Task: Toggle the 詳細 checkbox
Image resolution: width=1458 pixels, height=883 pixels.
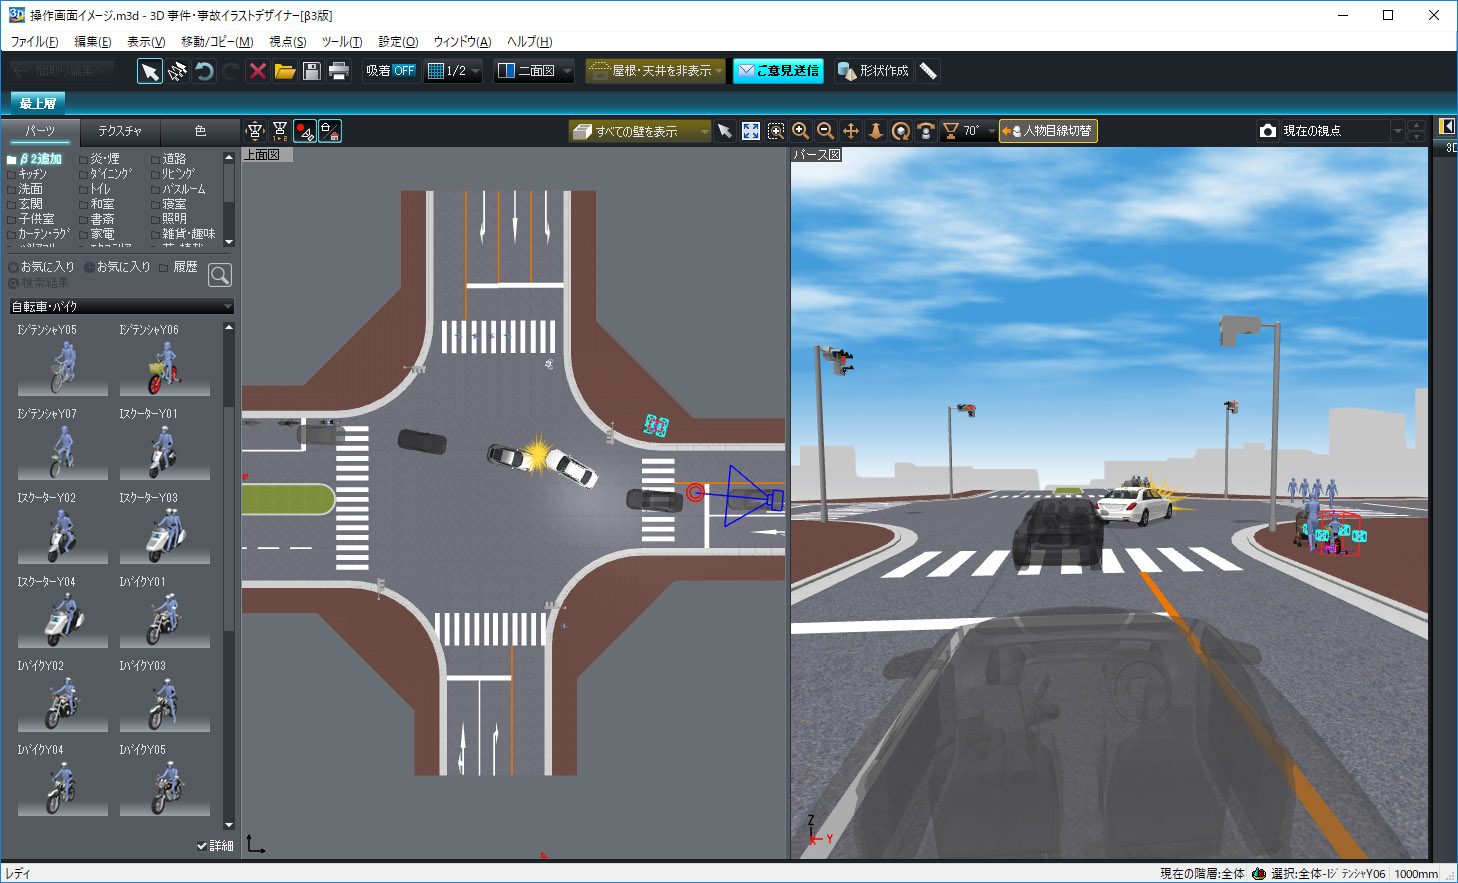Action: pos(203,846)
